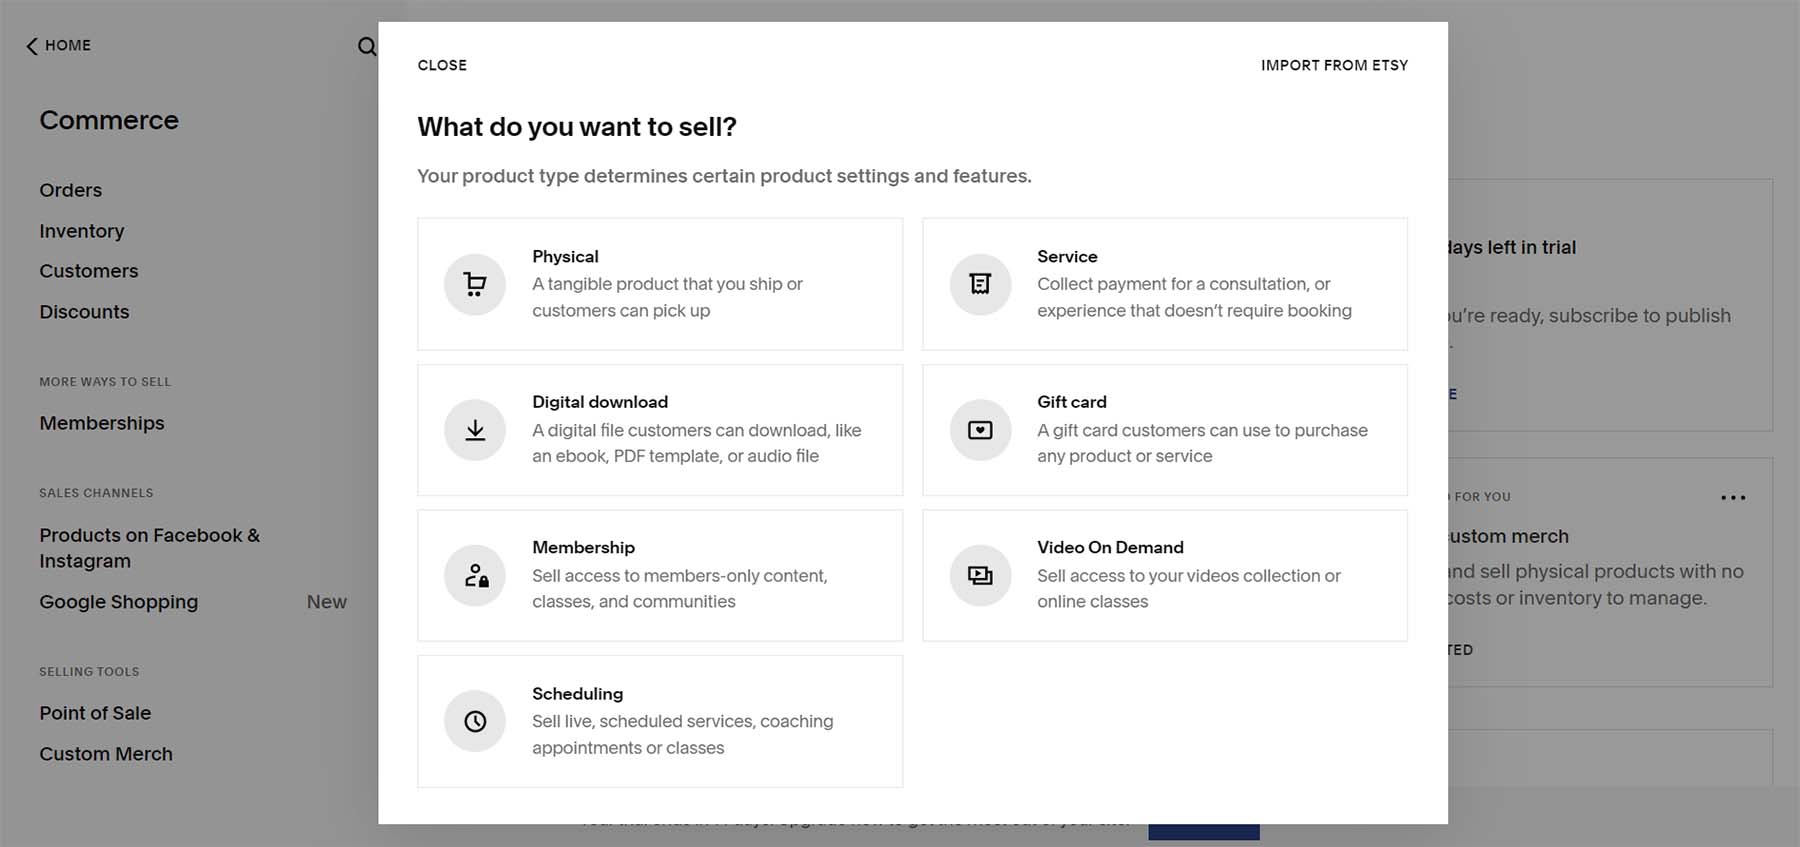Screen dimensions: 1800x847
Task: Choose the Scheduling product type title
Action: (577, 693)
